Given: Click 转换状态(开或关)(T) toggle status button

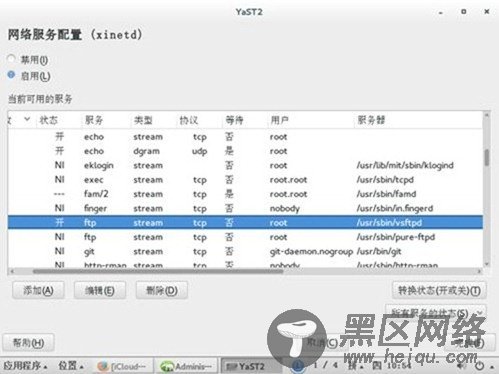Looking at the screenshot, I should tap(439, 290).
